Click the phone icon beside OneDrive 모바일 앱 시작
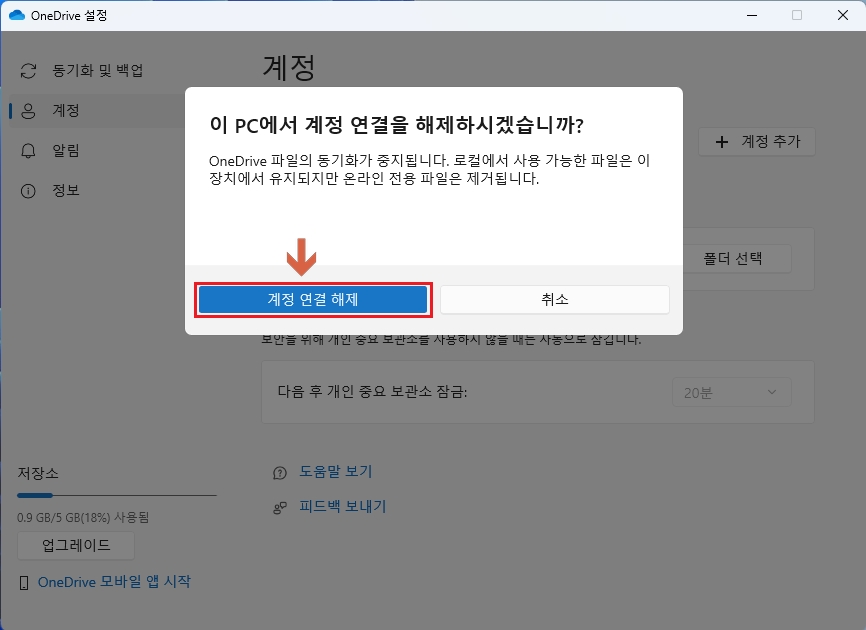The image size is (866, 630). [x=25, y=581]
